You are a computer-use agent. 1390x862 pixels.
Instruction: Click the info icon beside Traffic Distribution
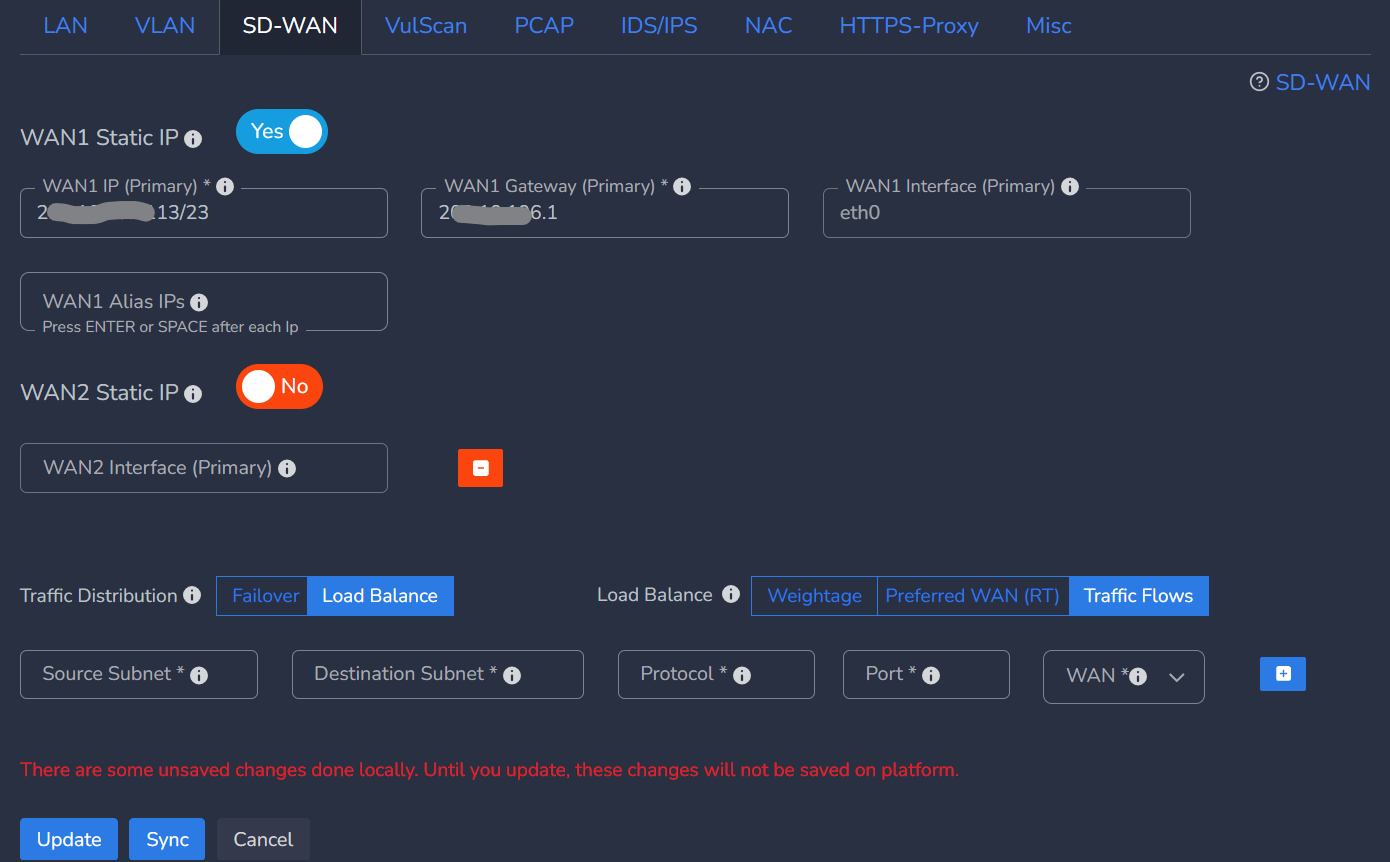193,596
